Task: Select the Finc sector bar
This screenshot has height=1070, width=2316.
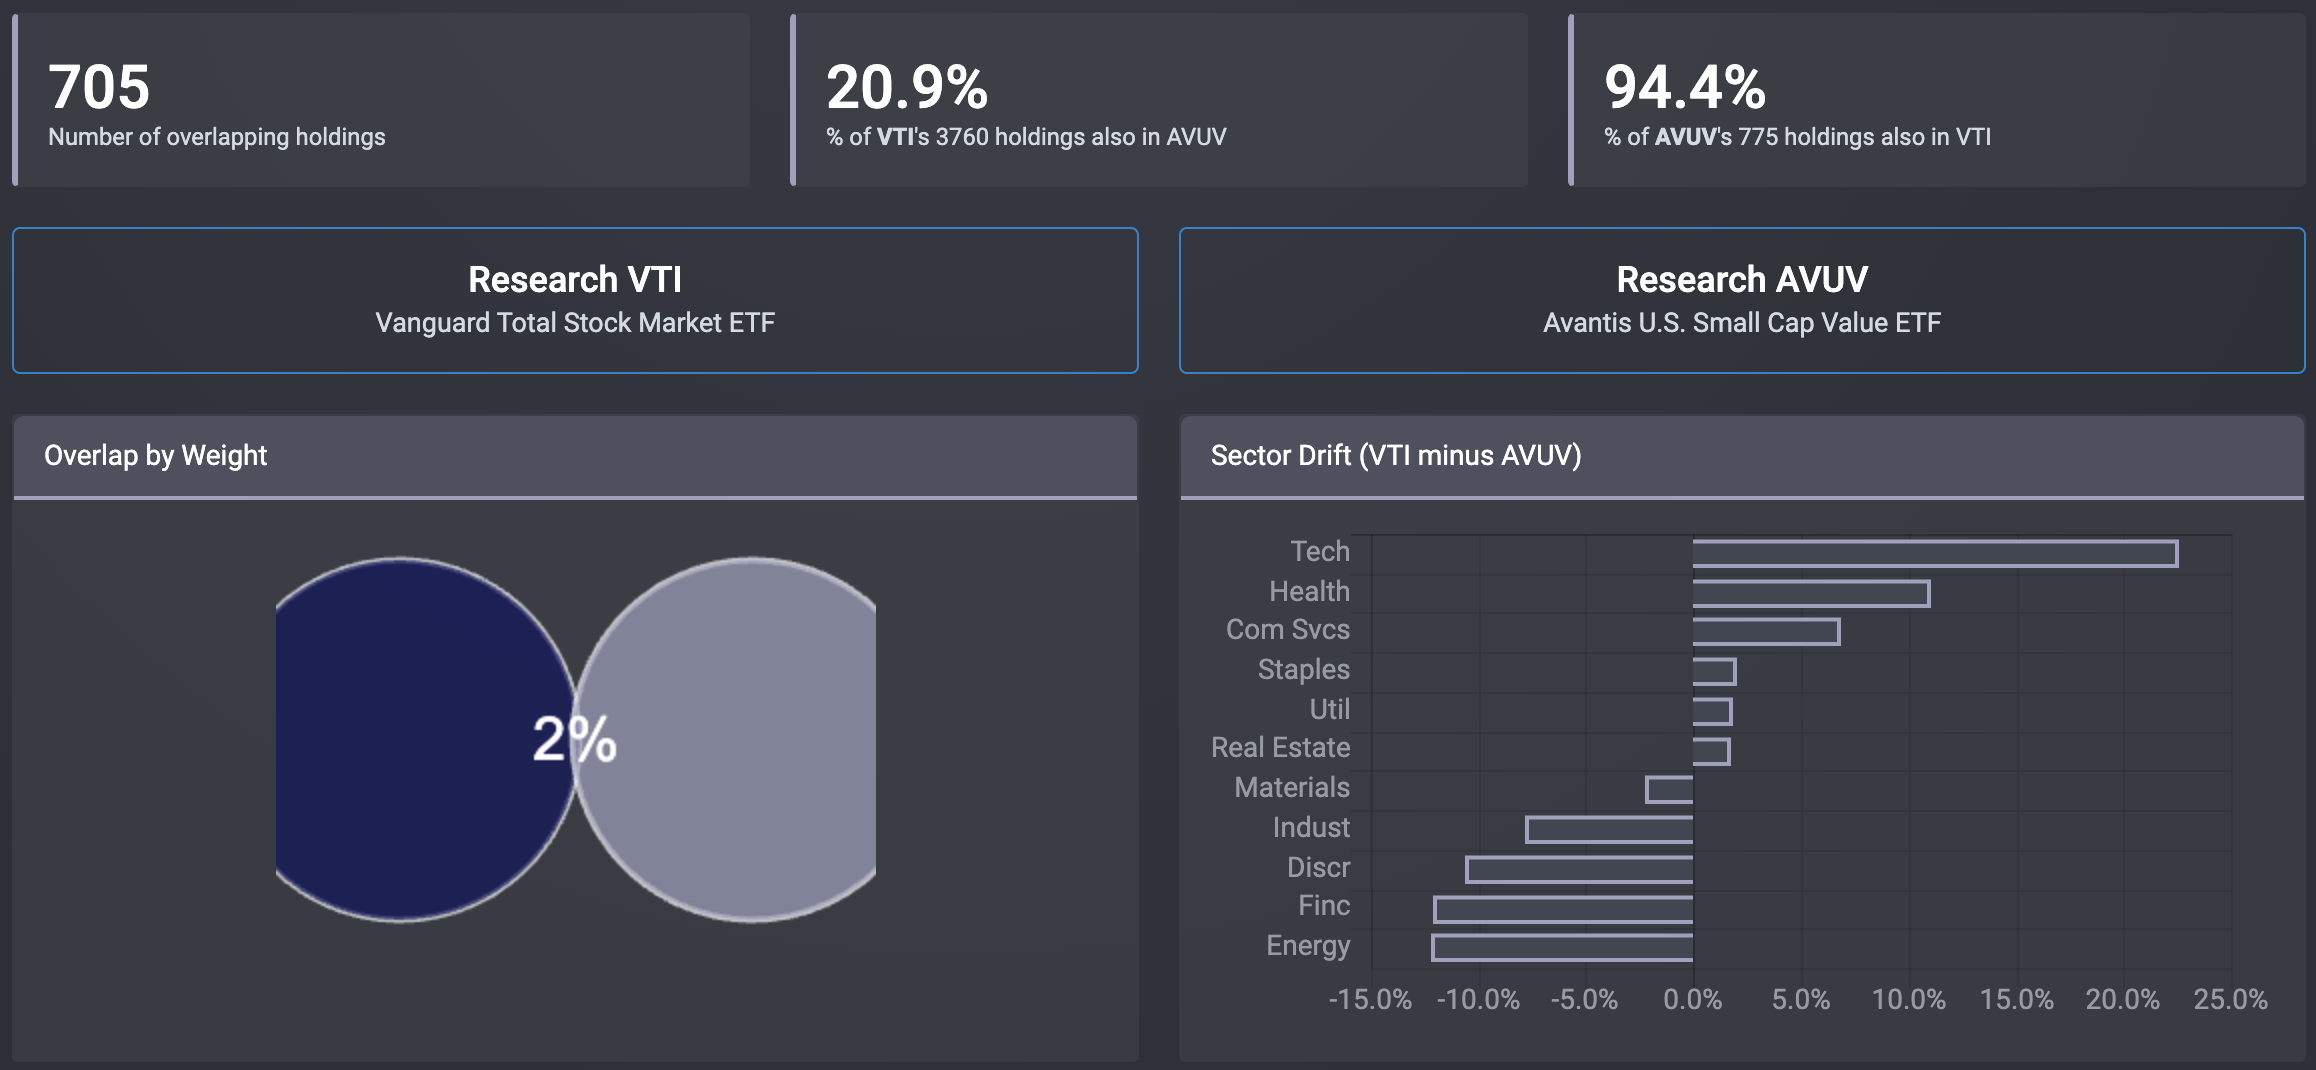Action: [x=1564, y=910]
